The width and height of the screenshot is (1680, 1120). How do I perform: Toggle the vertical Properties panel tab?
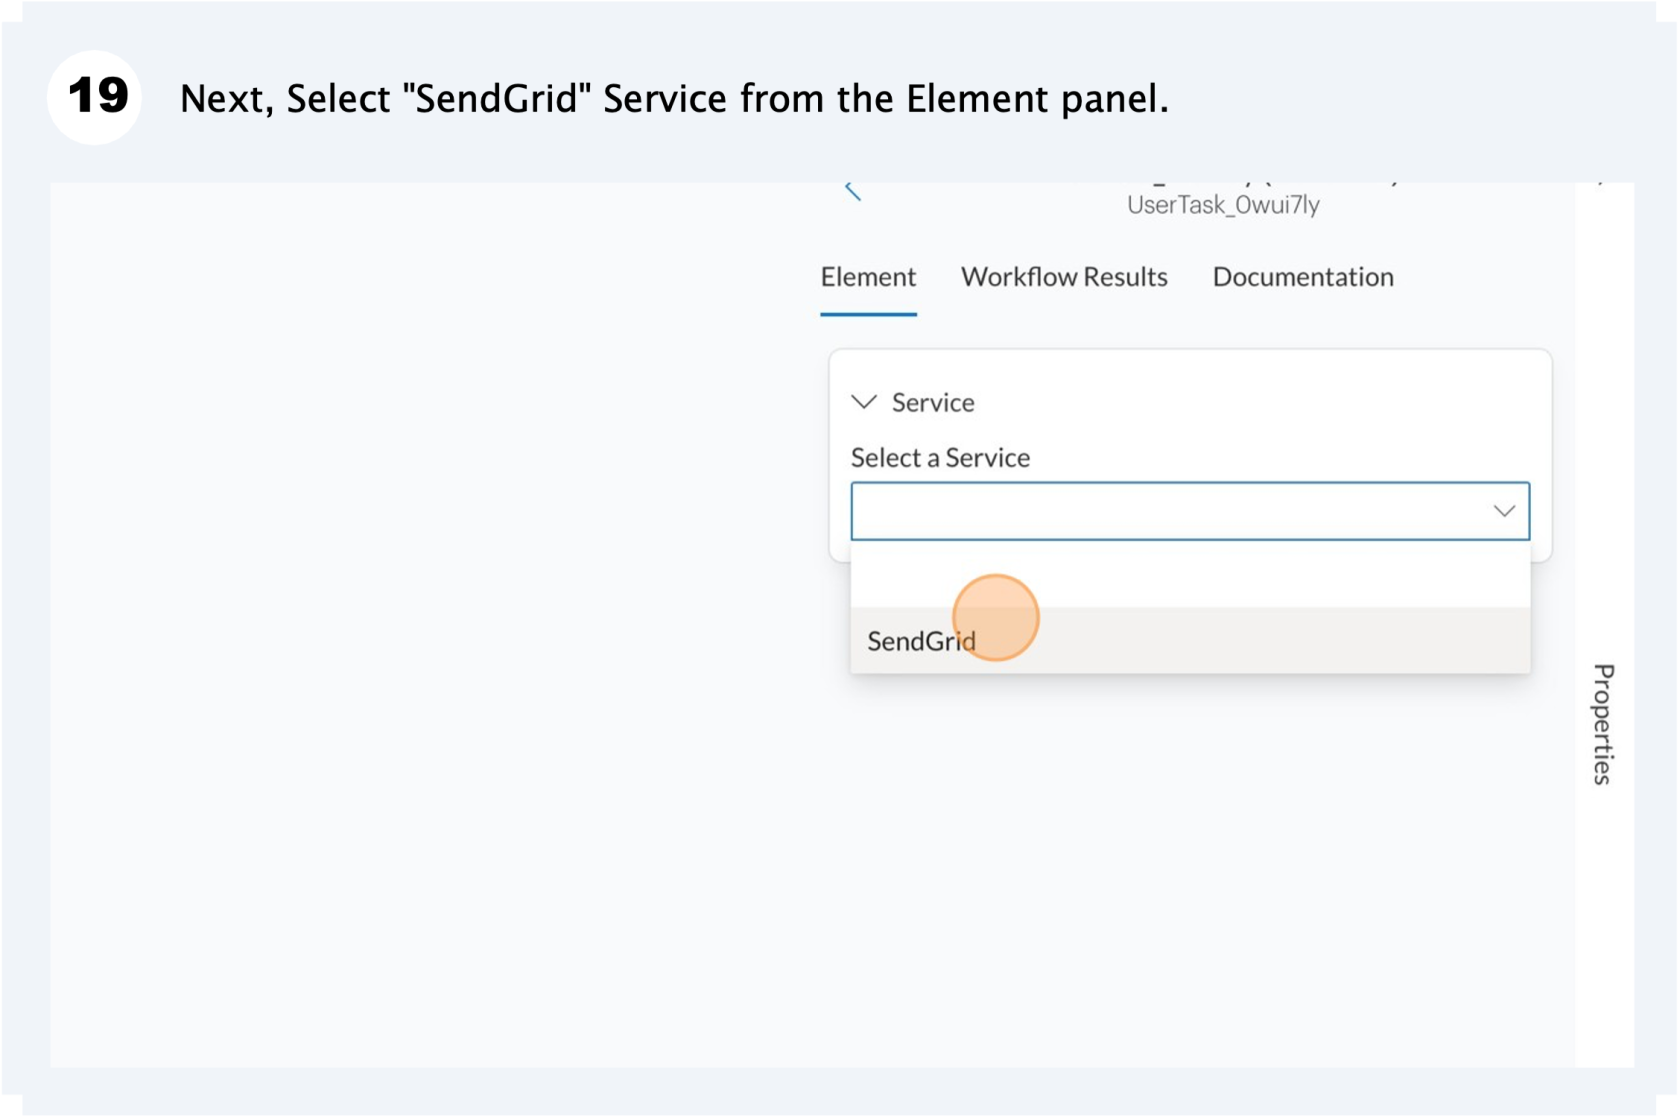pos(1603,724)
